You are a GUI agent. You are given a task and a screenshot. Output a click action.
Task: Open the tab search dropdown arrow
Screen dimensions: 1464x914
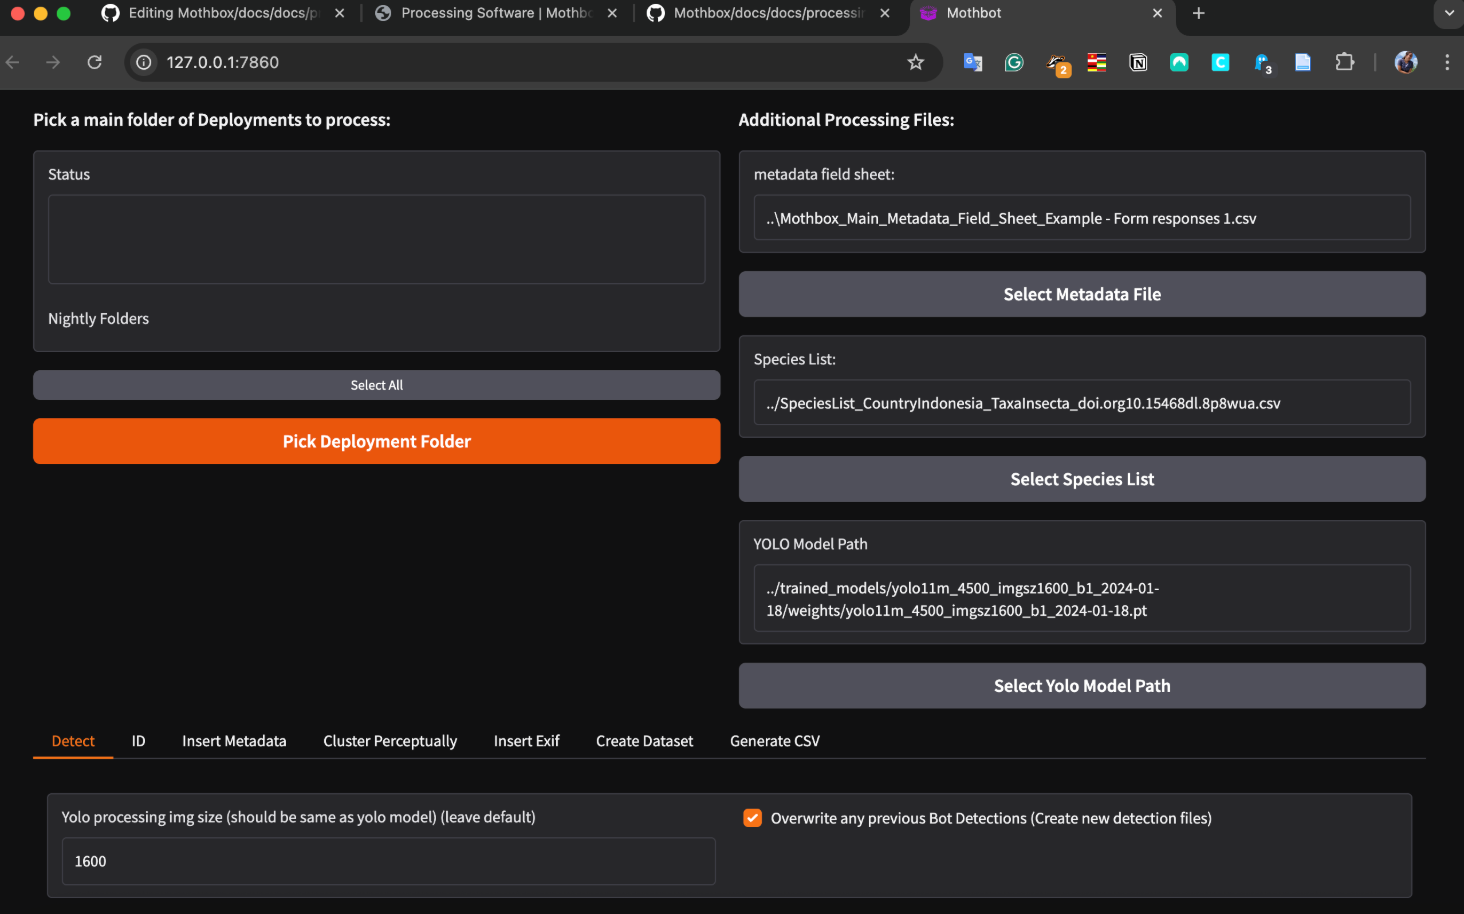click(1448, 13)
